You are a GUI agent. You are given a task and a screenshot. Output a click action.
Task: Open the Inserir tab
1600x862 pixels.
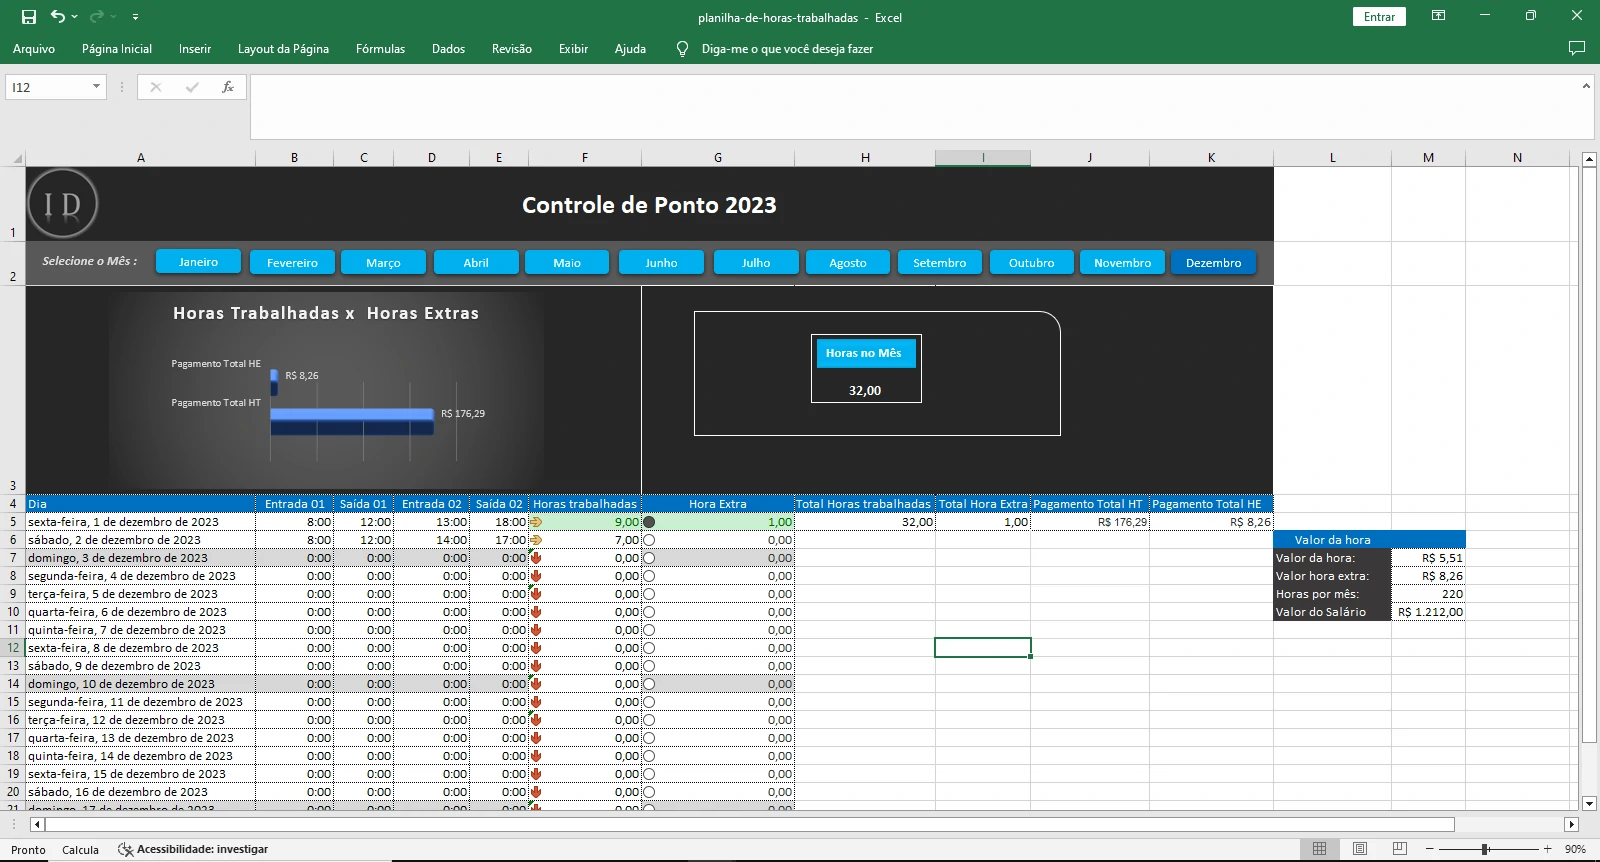point(195,48)
